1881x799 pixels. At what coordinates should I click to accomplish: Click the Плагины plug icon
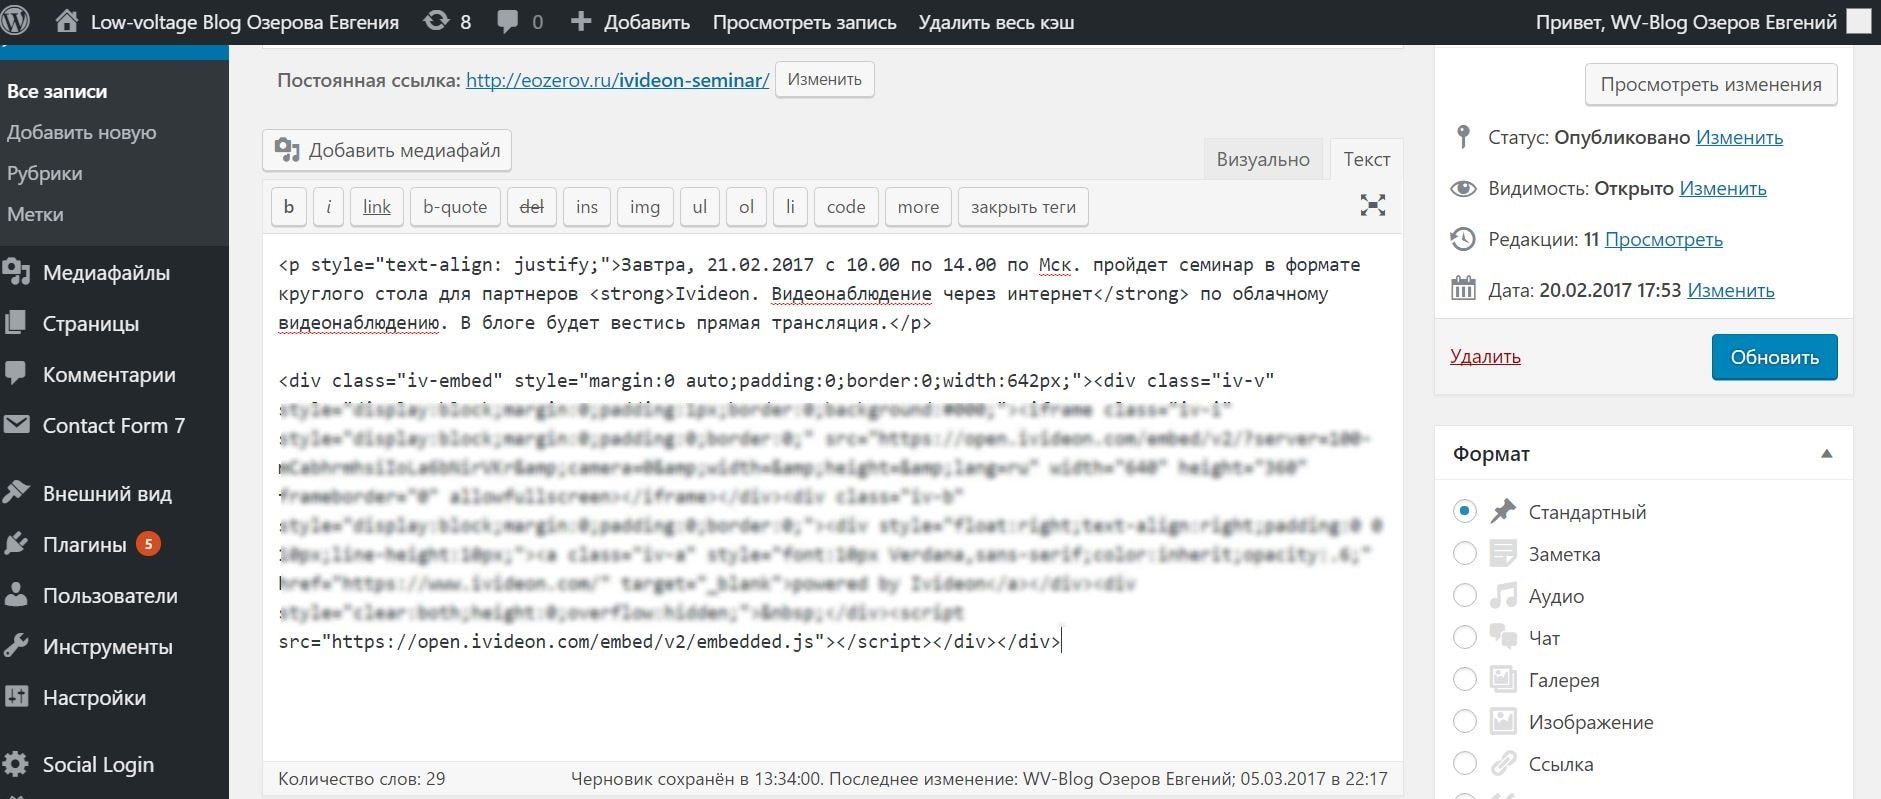coord(15,544)
